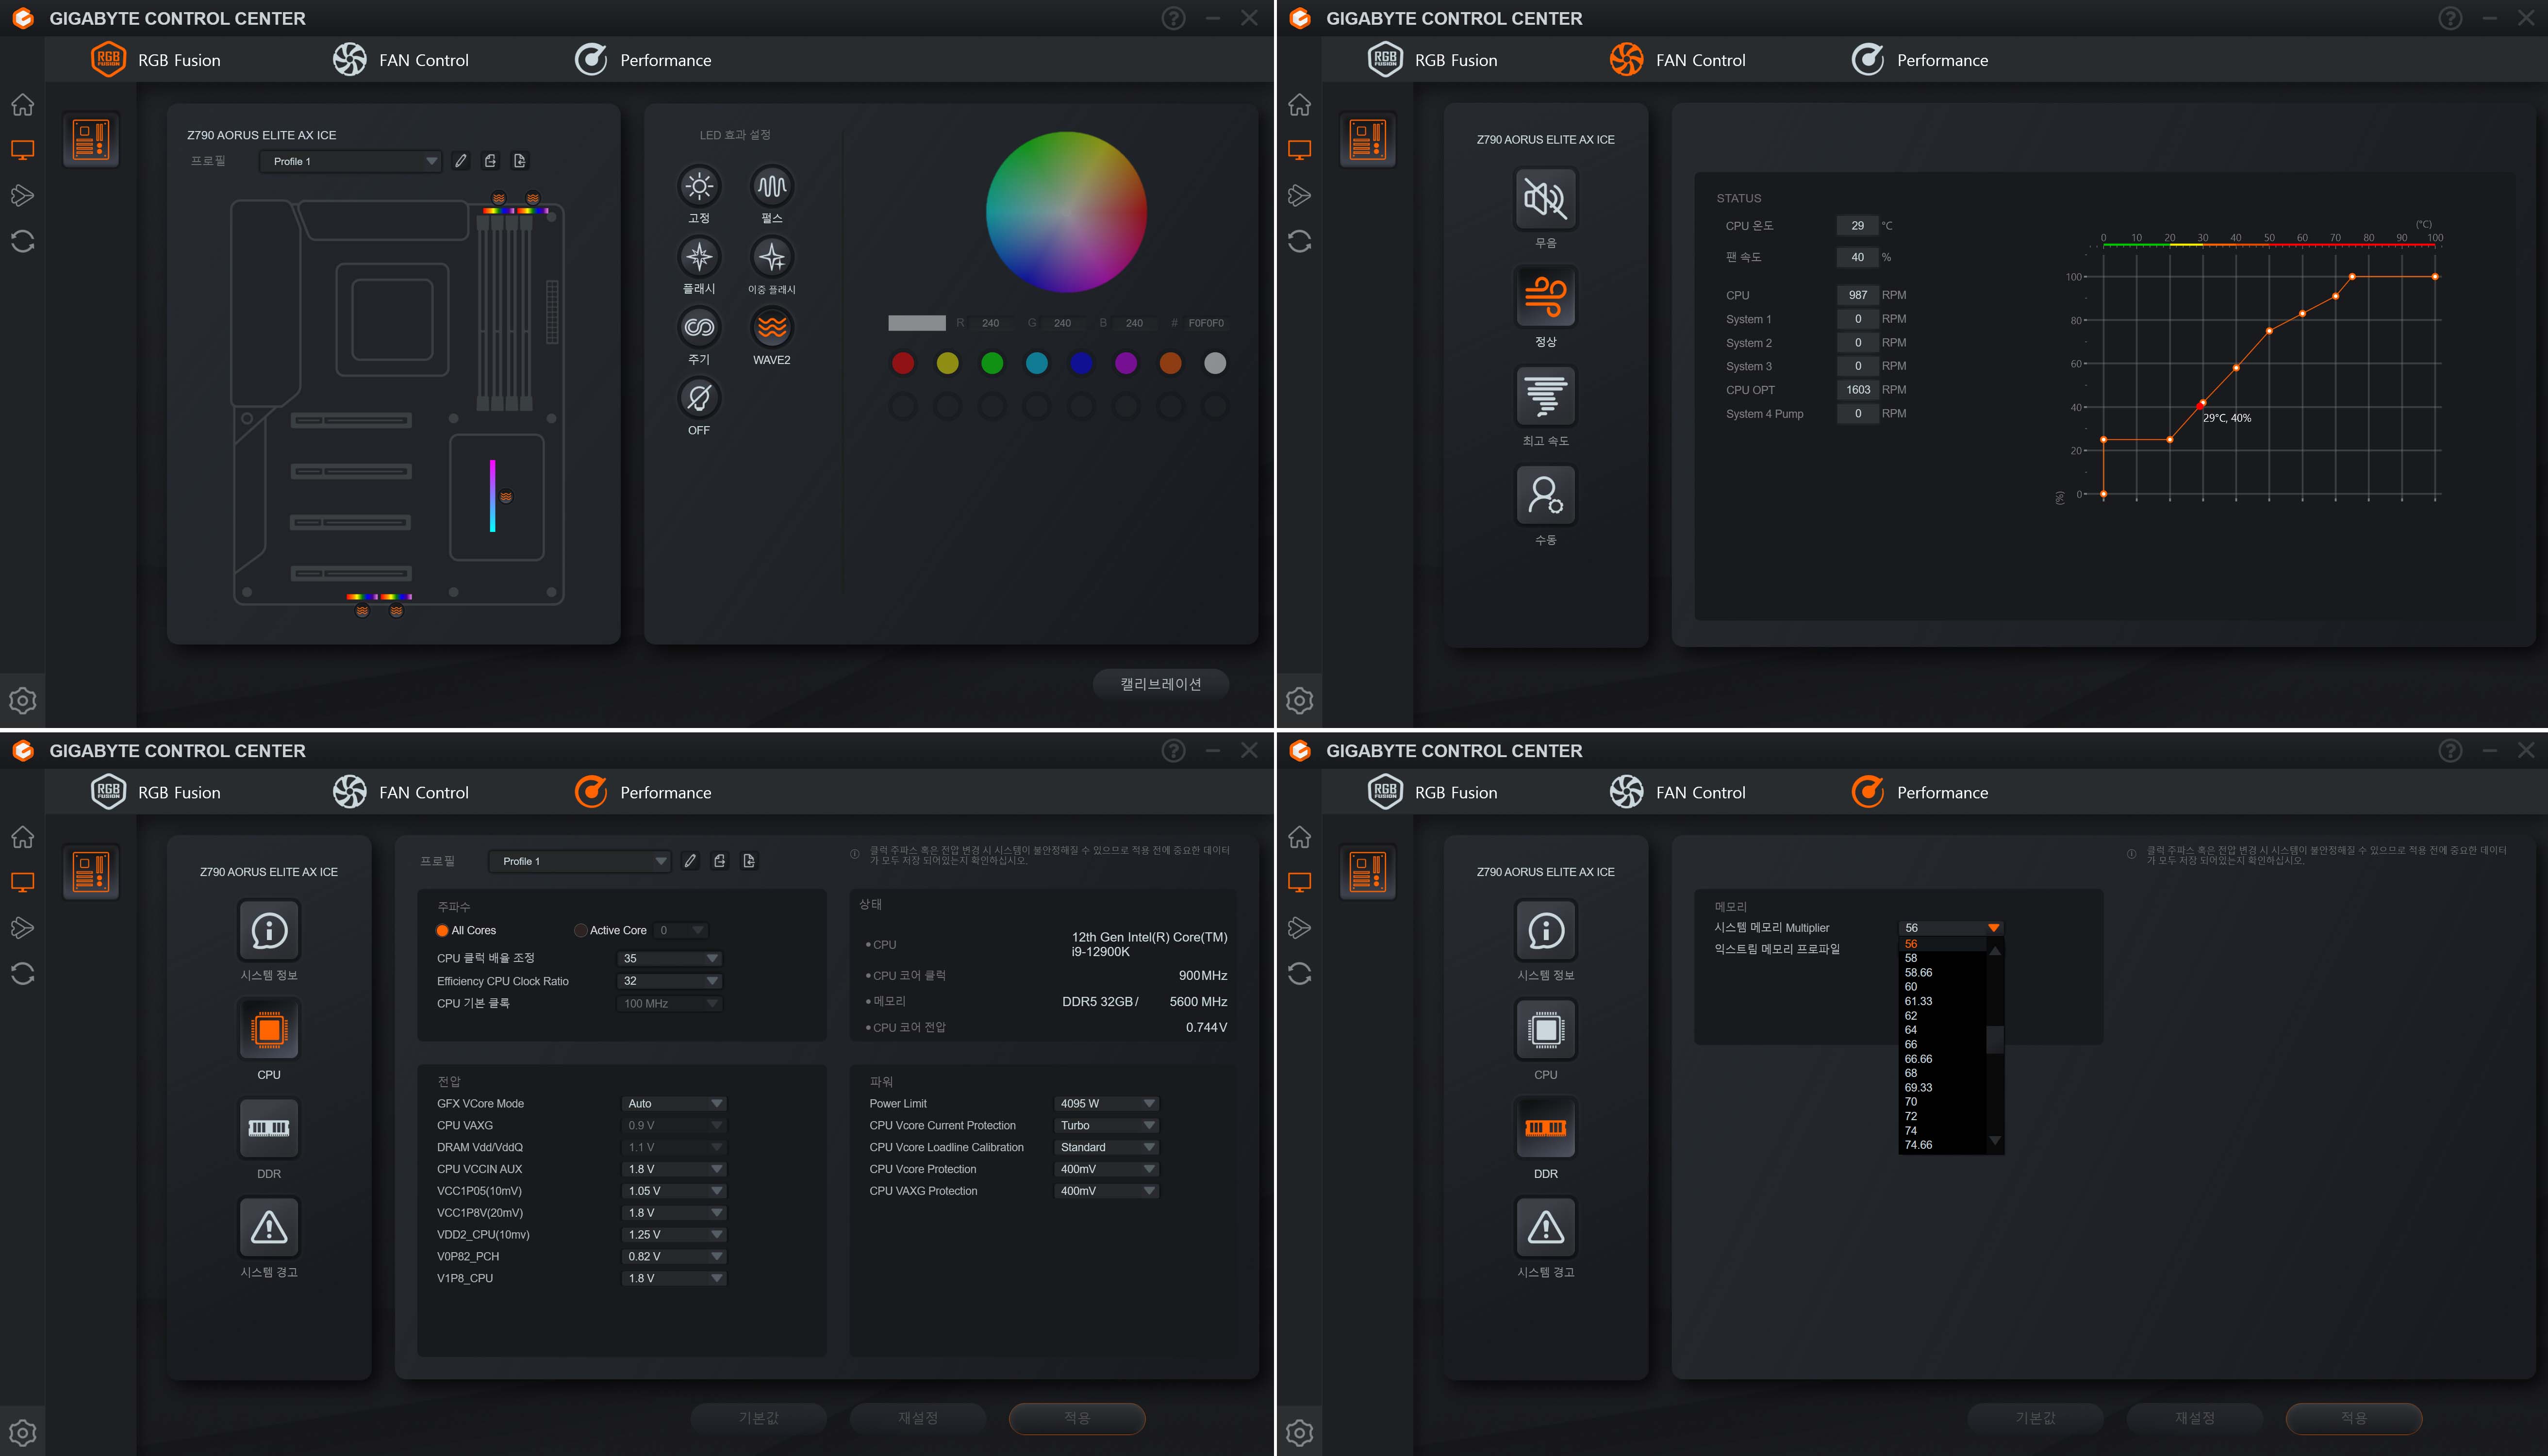Select the 최고 속도 full speed fan mode
The height and width of the screenshot is (1456, 2548).
(1545, 397)
